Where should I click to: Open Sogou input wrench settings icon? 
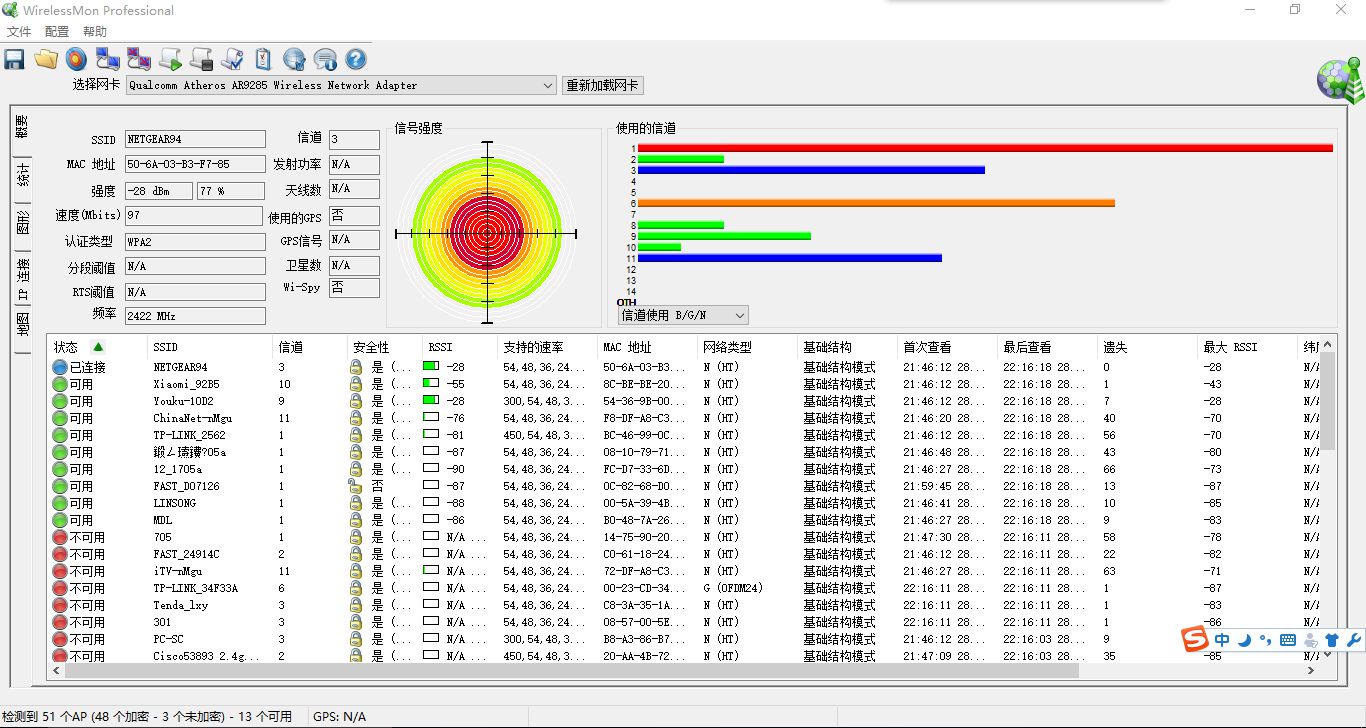pyautogui.click(x=1354, y=640)
